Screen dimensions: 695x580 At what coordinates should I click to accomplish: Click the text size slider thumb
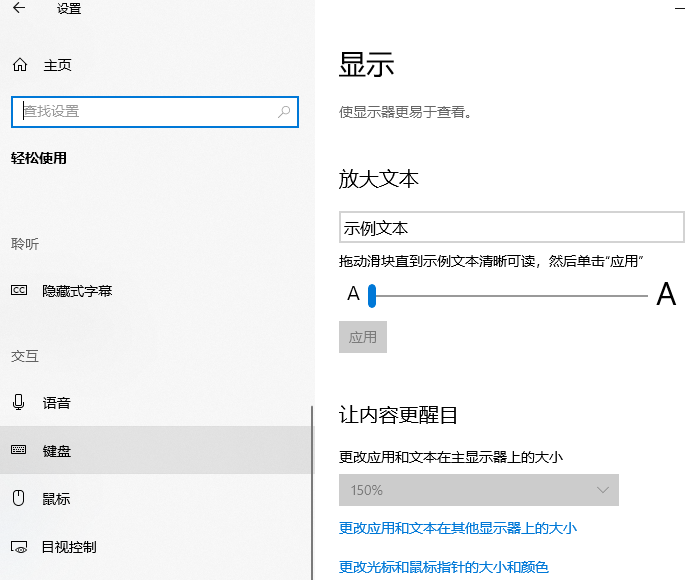(371, 295)
